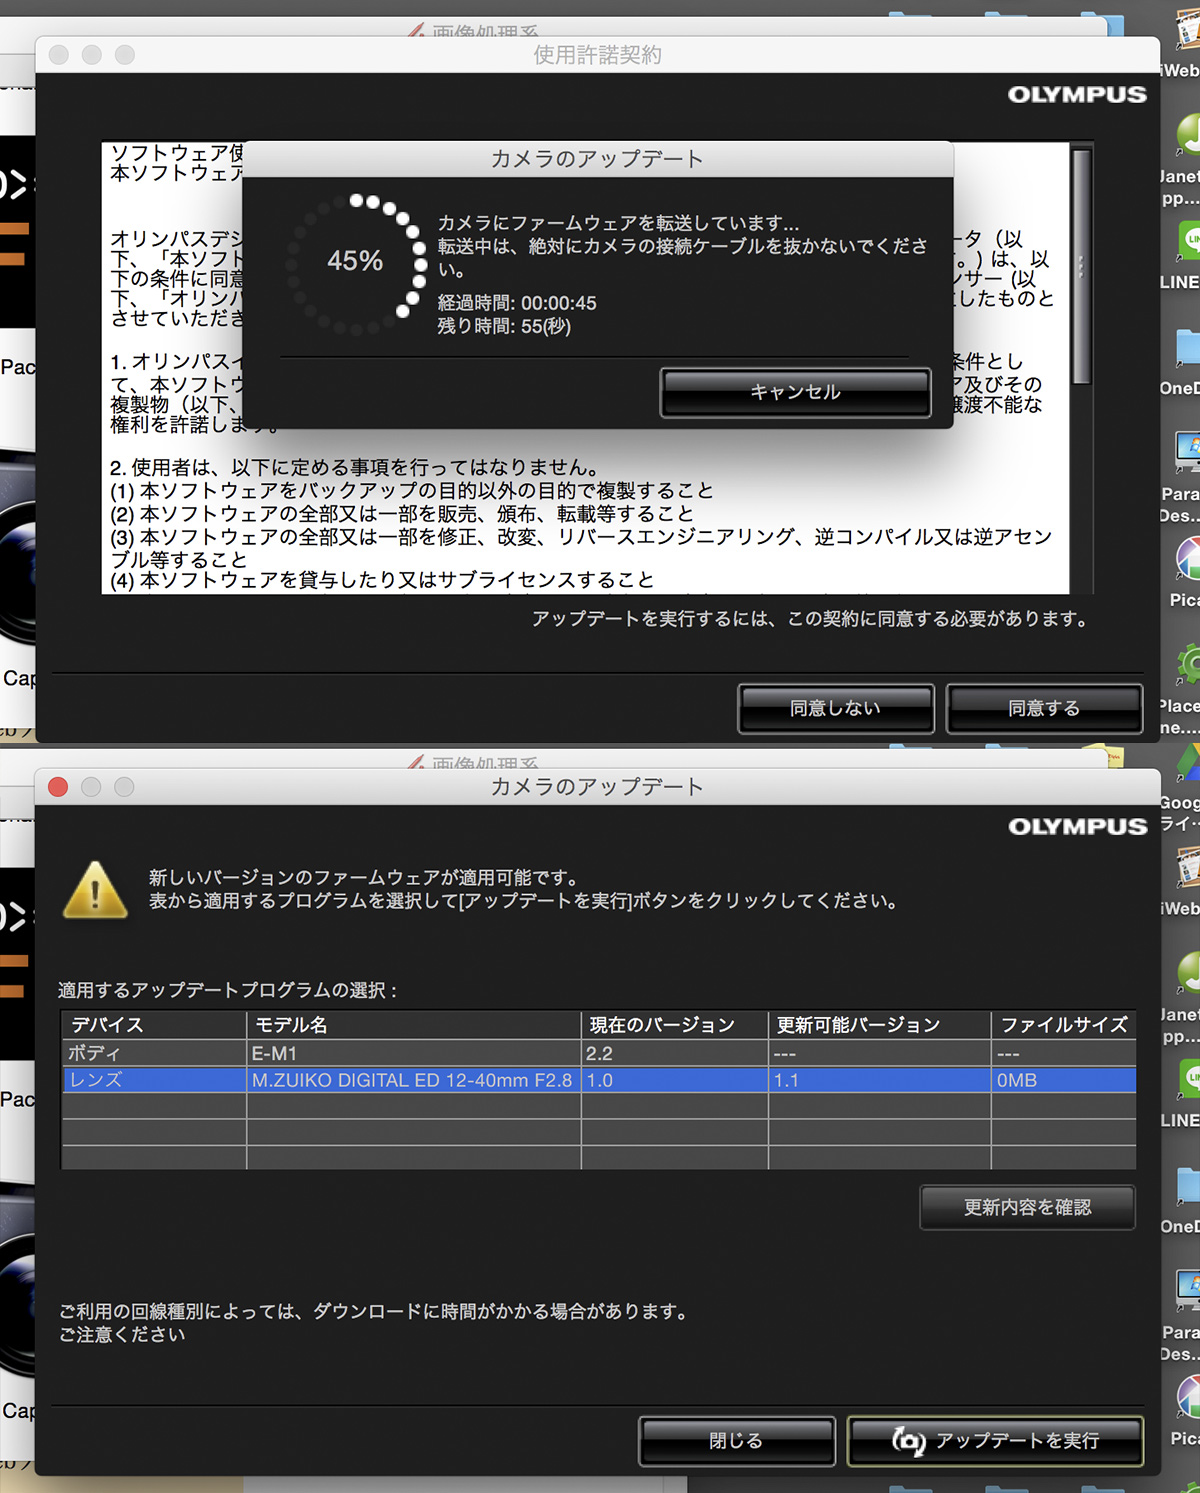This screenshot has width=1200, height=1493.
Task: Close the camera update window with the red button
Action: point(58,787)
